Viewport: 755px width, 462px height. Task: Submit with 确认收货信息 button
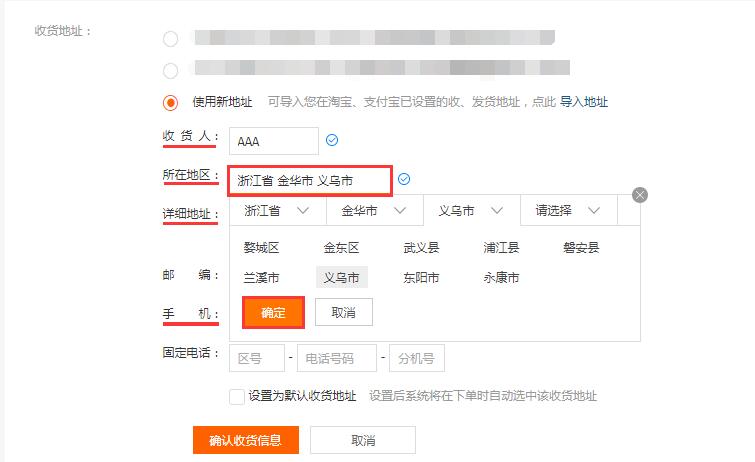coord(246,440)
